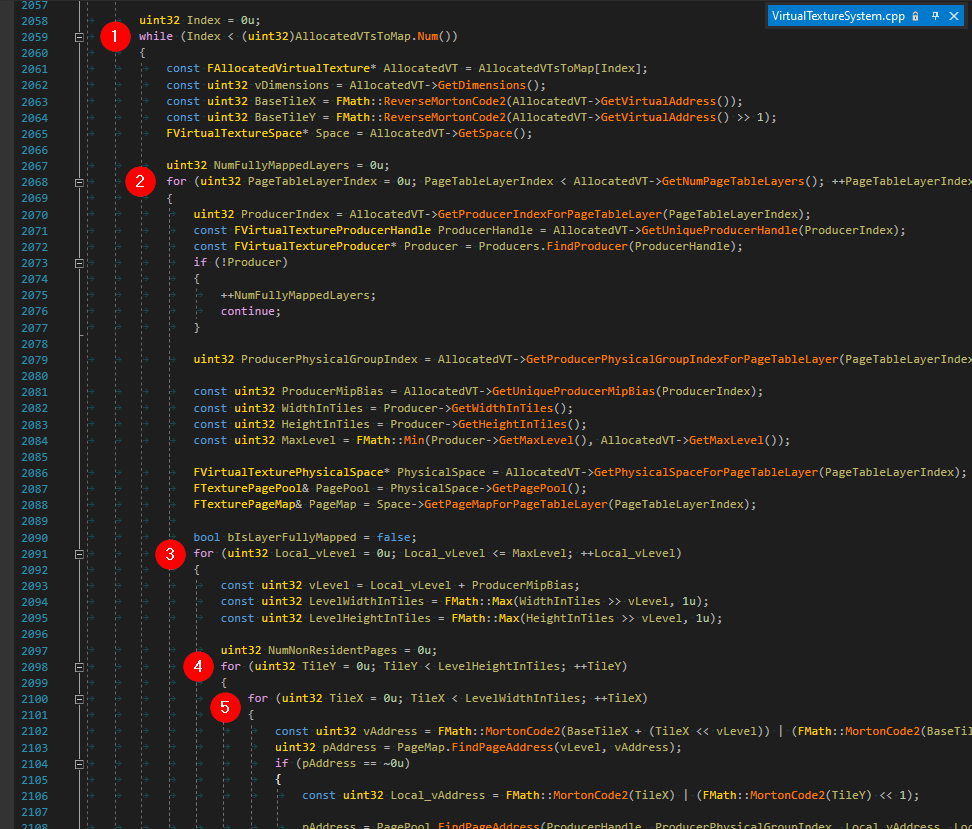
Task: Click GetProducerIndexForPageTableLayer on line 2070
Action: [550, 215]
